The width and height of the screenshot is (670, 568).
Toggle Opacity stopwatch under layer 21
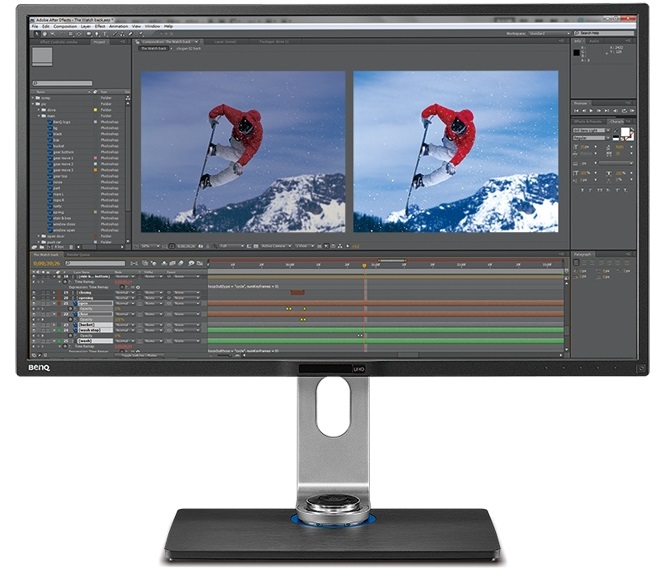[x=70, y=309]
